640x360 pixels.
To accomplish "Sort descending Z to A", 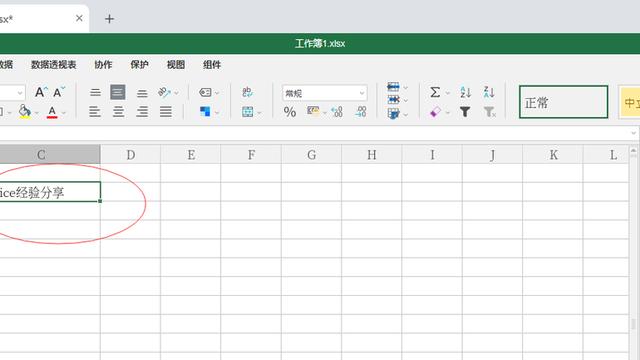I will click(489, 92).
